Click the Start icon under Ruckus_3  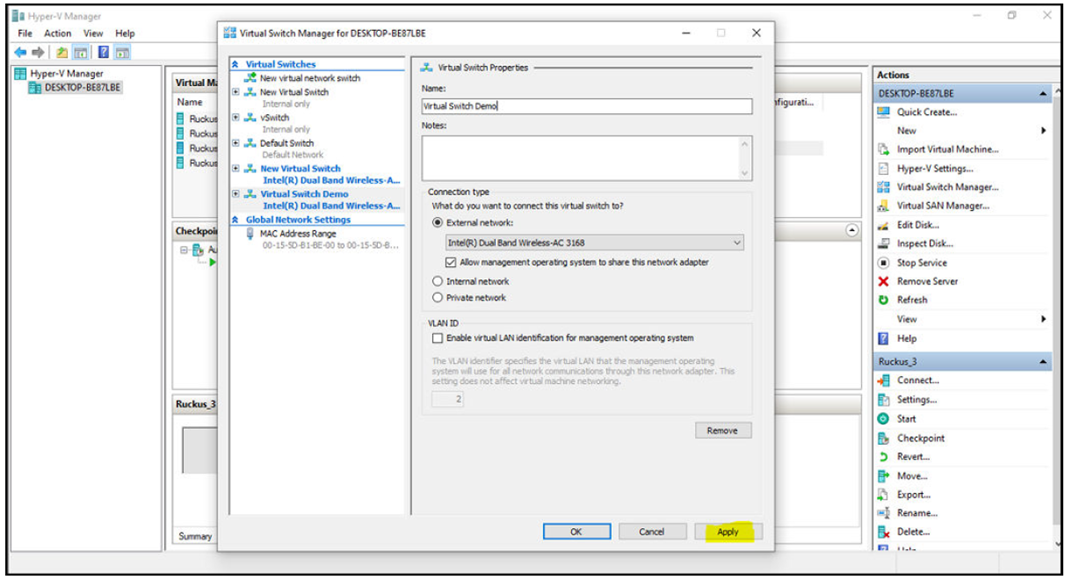pos(883,419)
